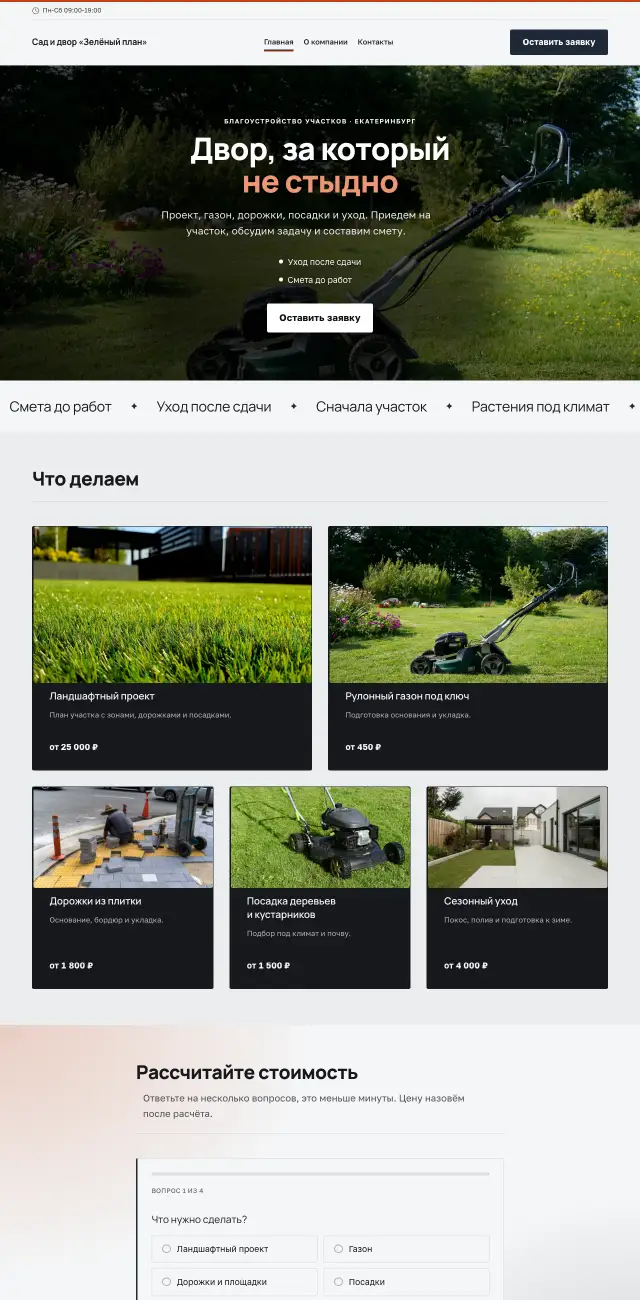Open the Ландшафтный проект card image
This screenshot has height=1300, width=640.
(172, 605)
